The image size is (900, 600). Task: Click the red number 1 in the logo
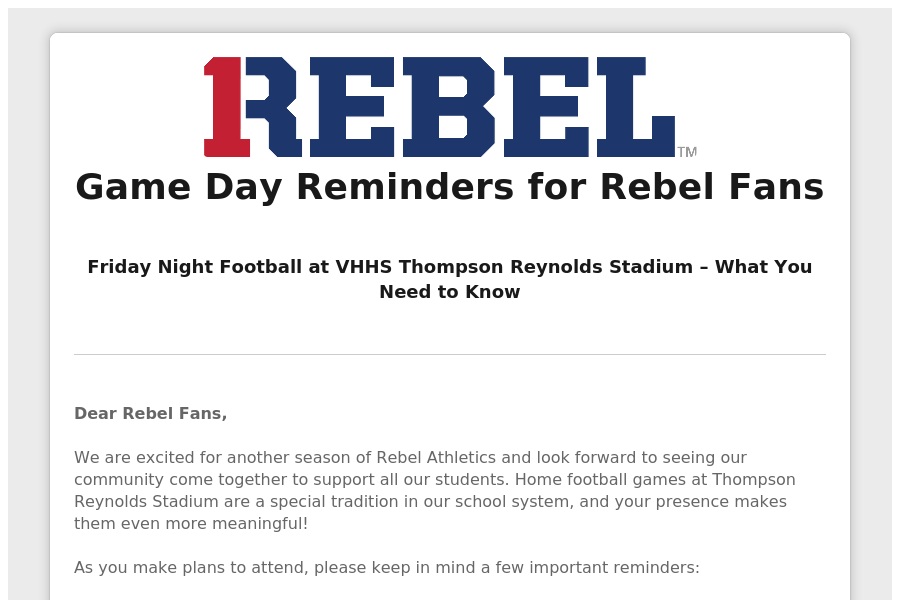[x=226, y=107]
